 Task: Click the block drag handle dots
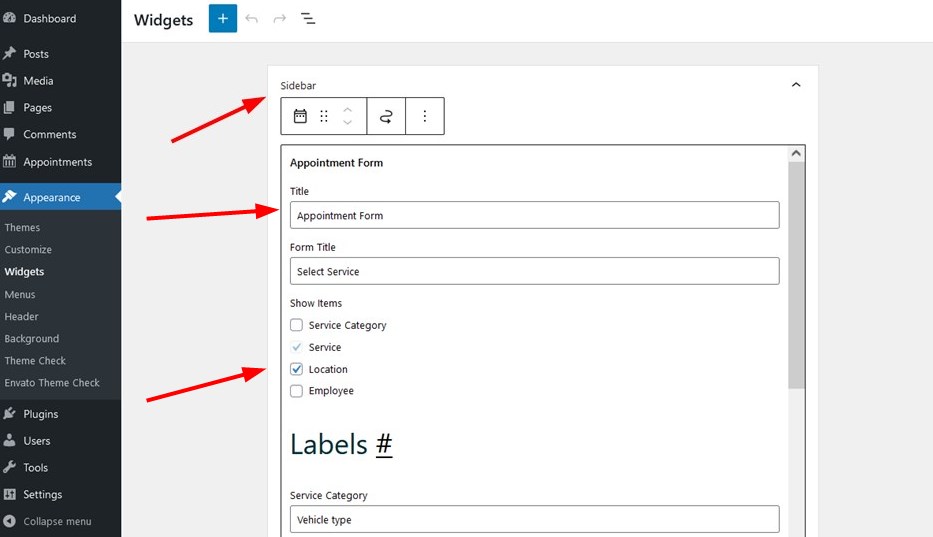point(324,116)
